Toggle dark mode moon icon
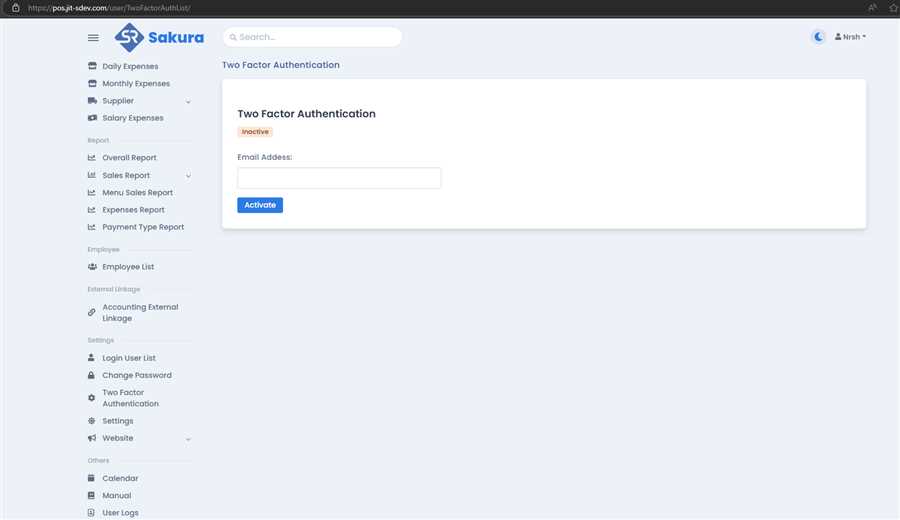 818,37
